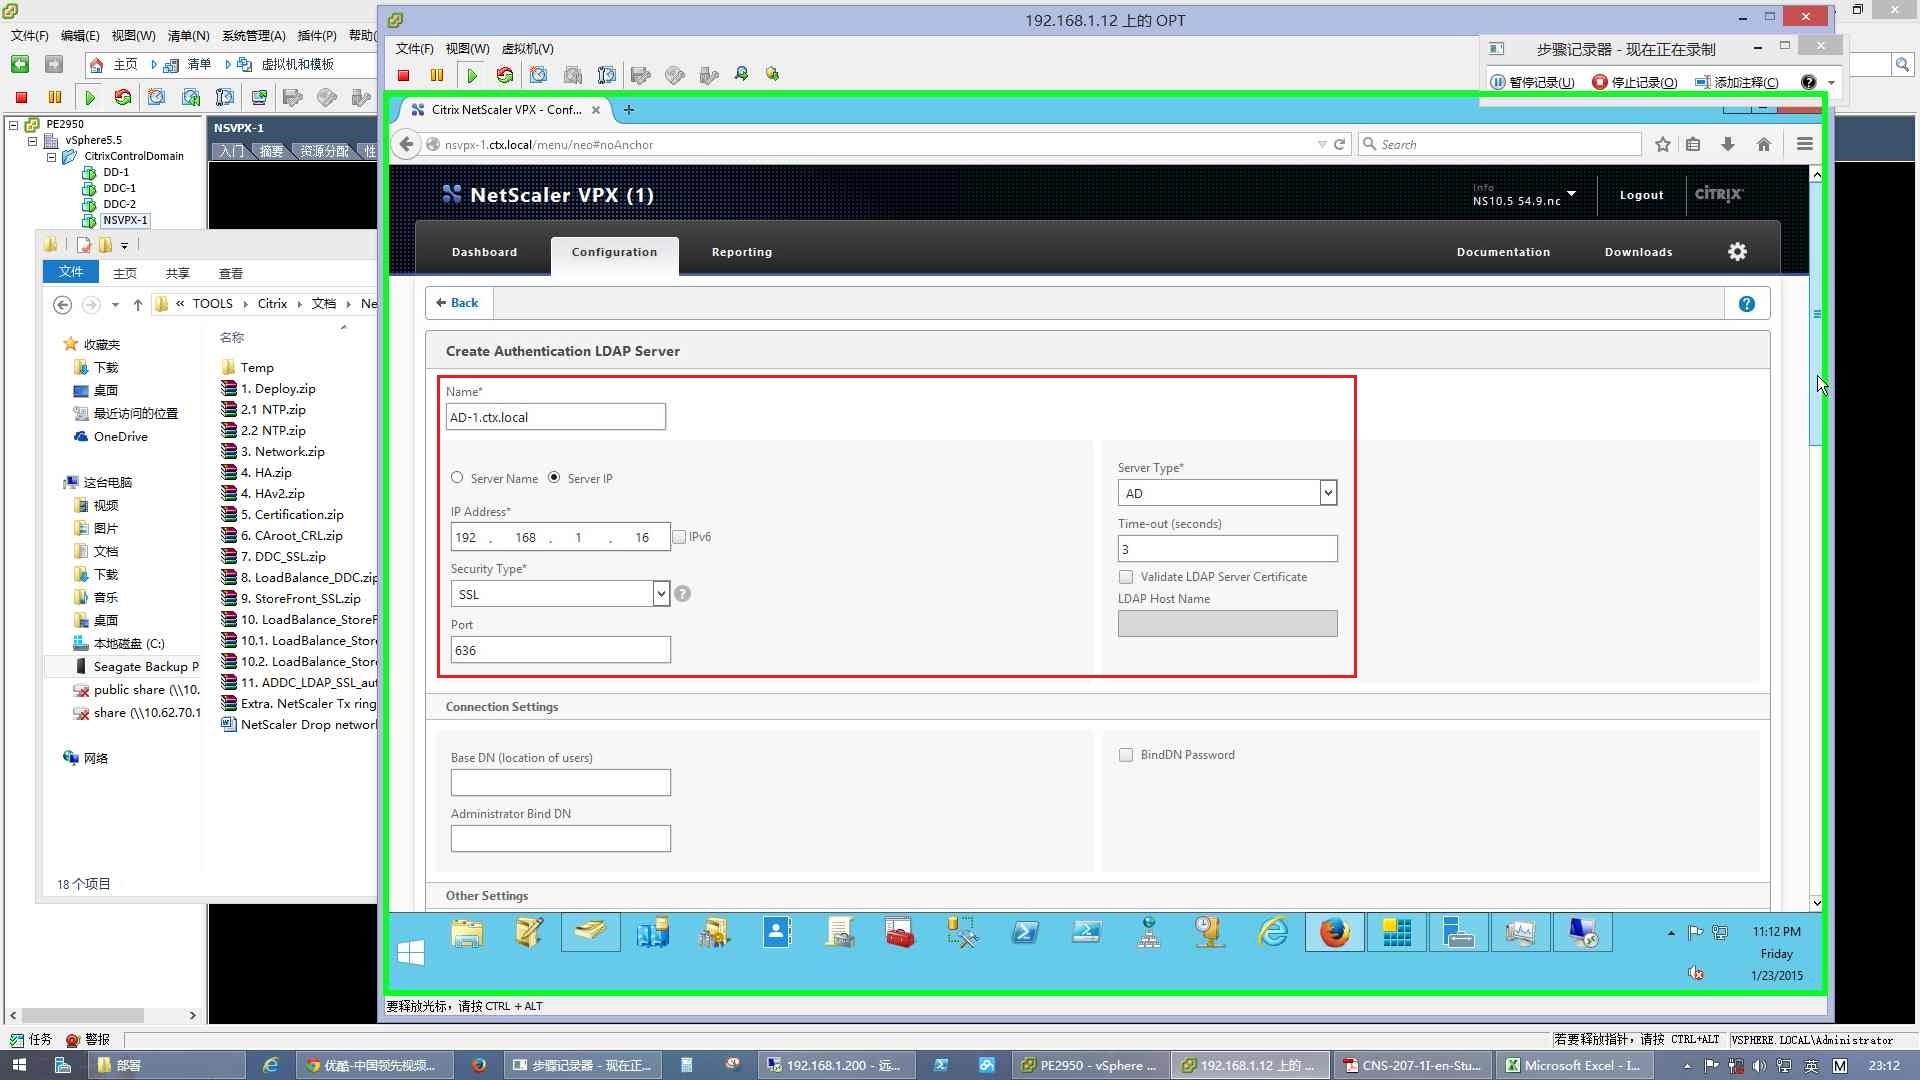Switch to the NetScaler Dashboard tab

(484, 252)
